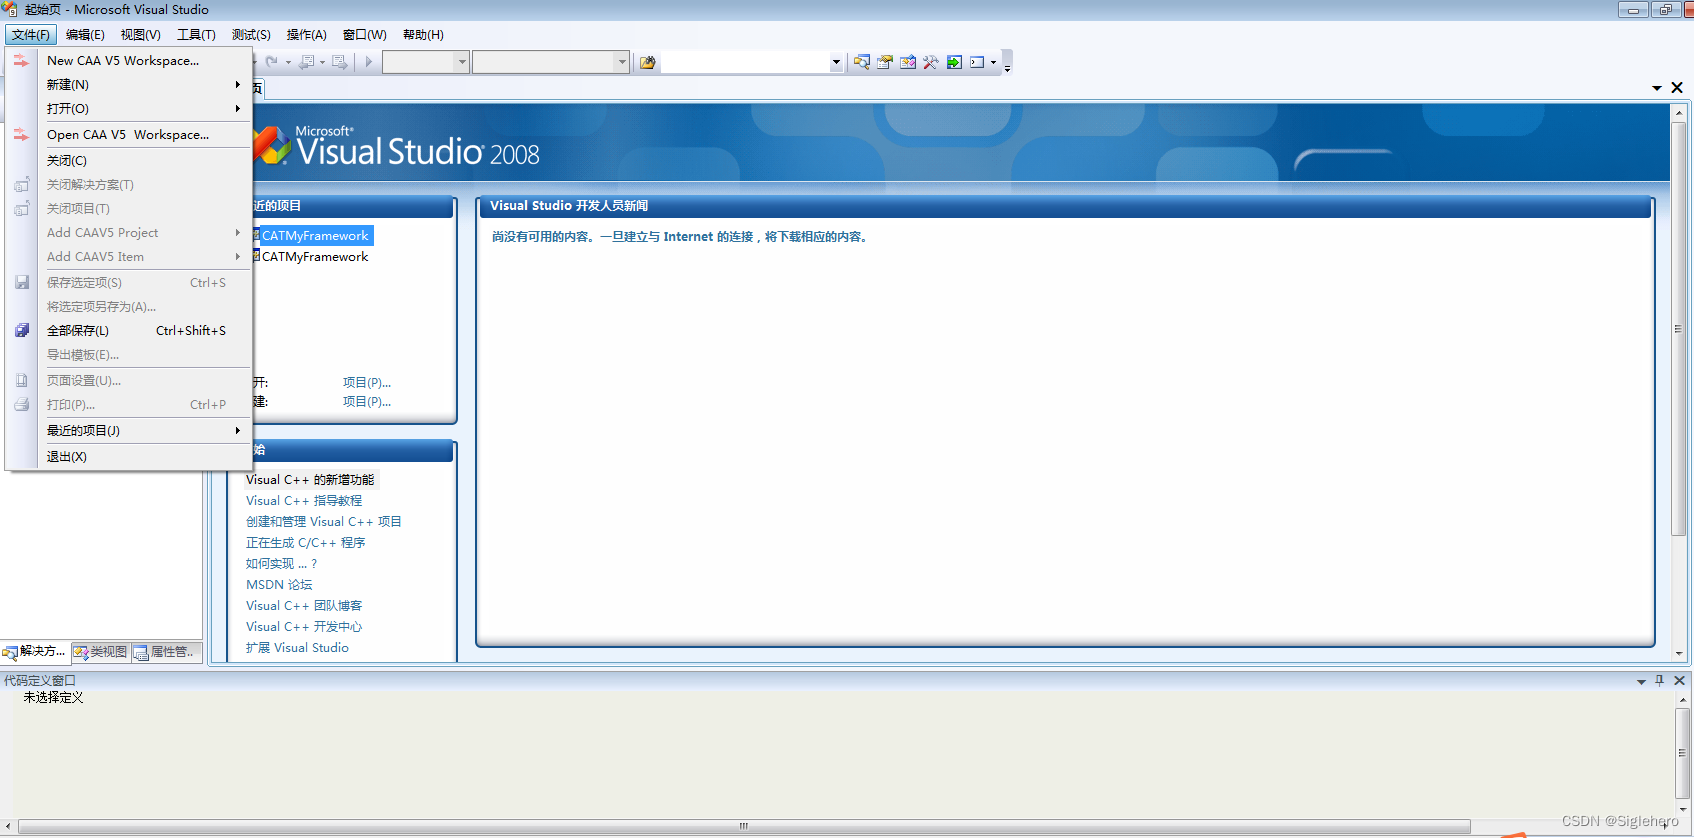Open the find combo box dropdown arrow
This screenshot has width=1694, height=838.
[x=836, y=62]
